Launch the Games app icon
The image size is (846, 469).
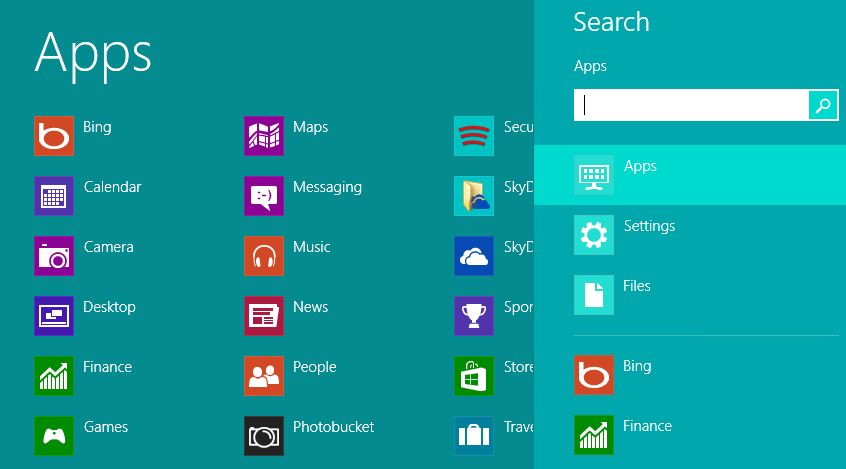tap(54, 436)
